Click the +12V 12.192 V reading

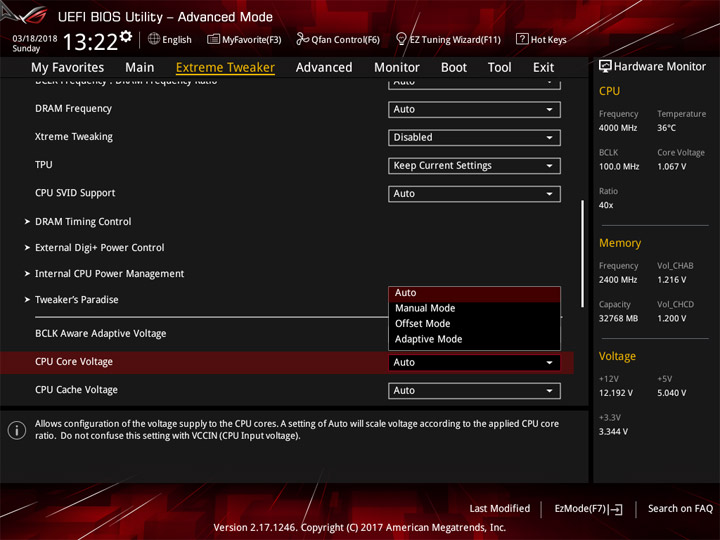pyautogui.click(x=615, y=393)
